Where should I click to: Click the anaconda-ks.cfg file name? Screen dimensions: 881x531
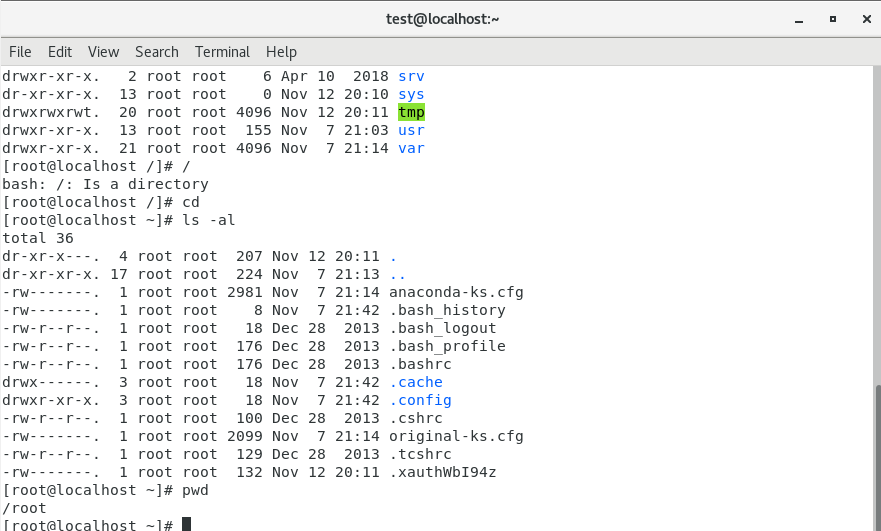click(456, 292)
